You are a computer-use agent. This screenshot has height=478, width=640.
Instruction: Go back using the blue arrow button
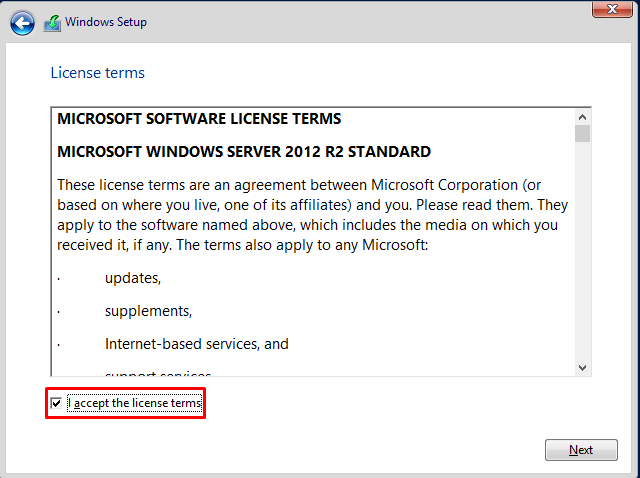coord(22,23)
